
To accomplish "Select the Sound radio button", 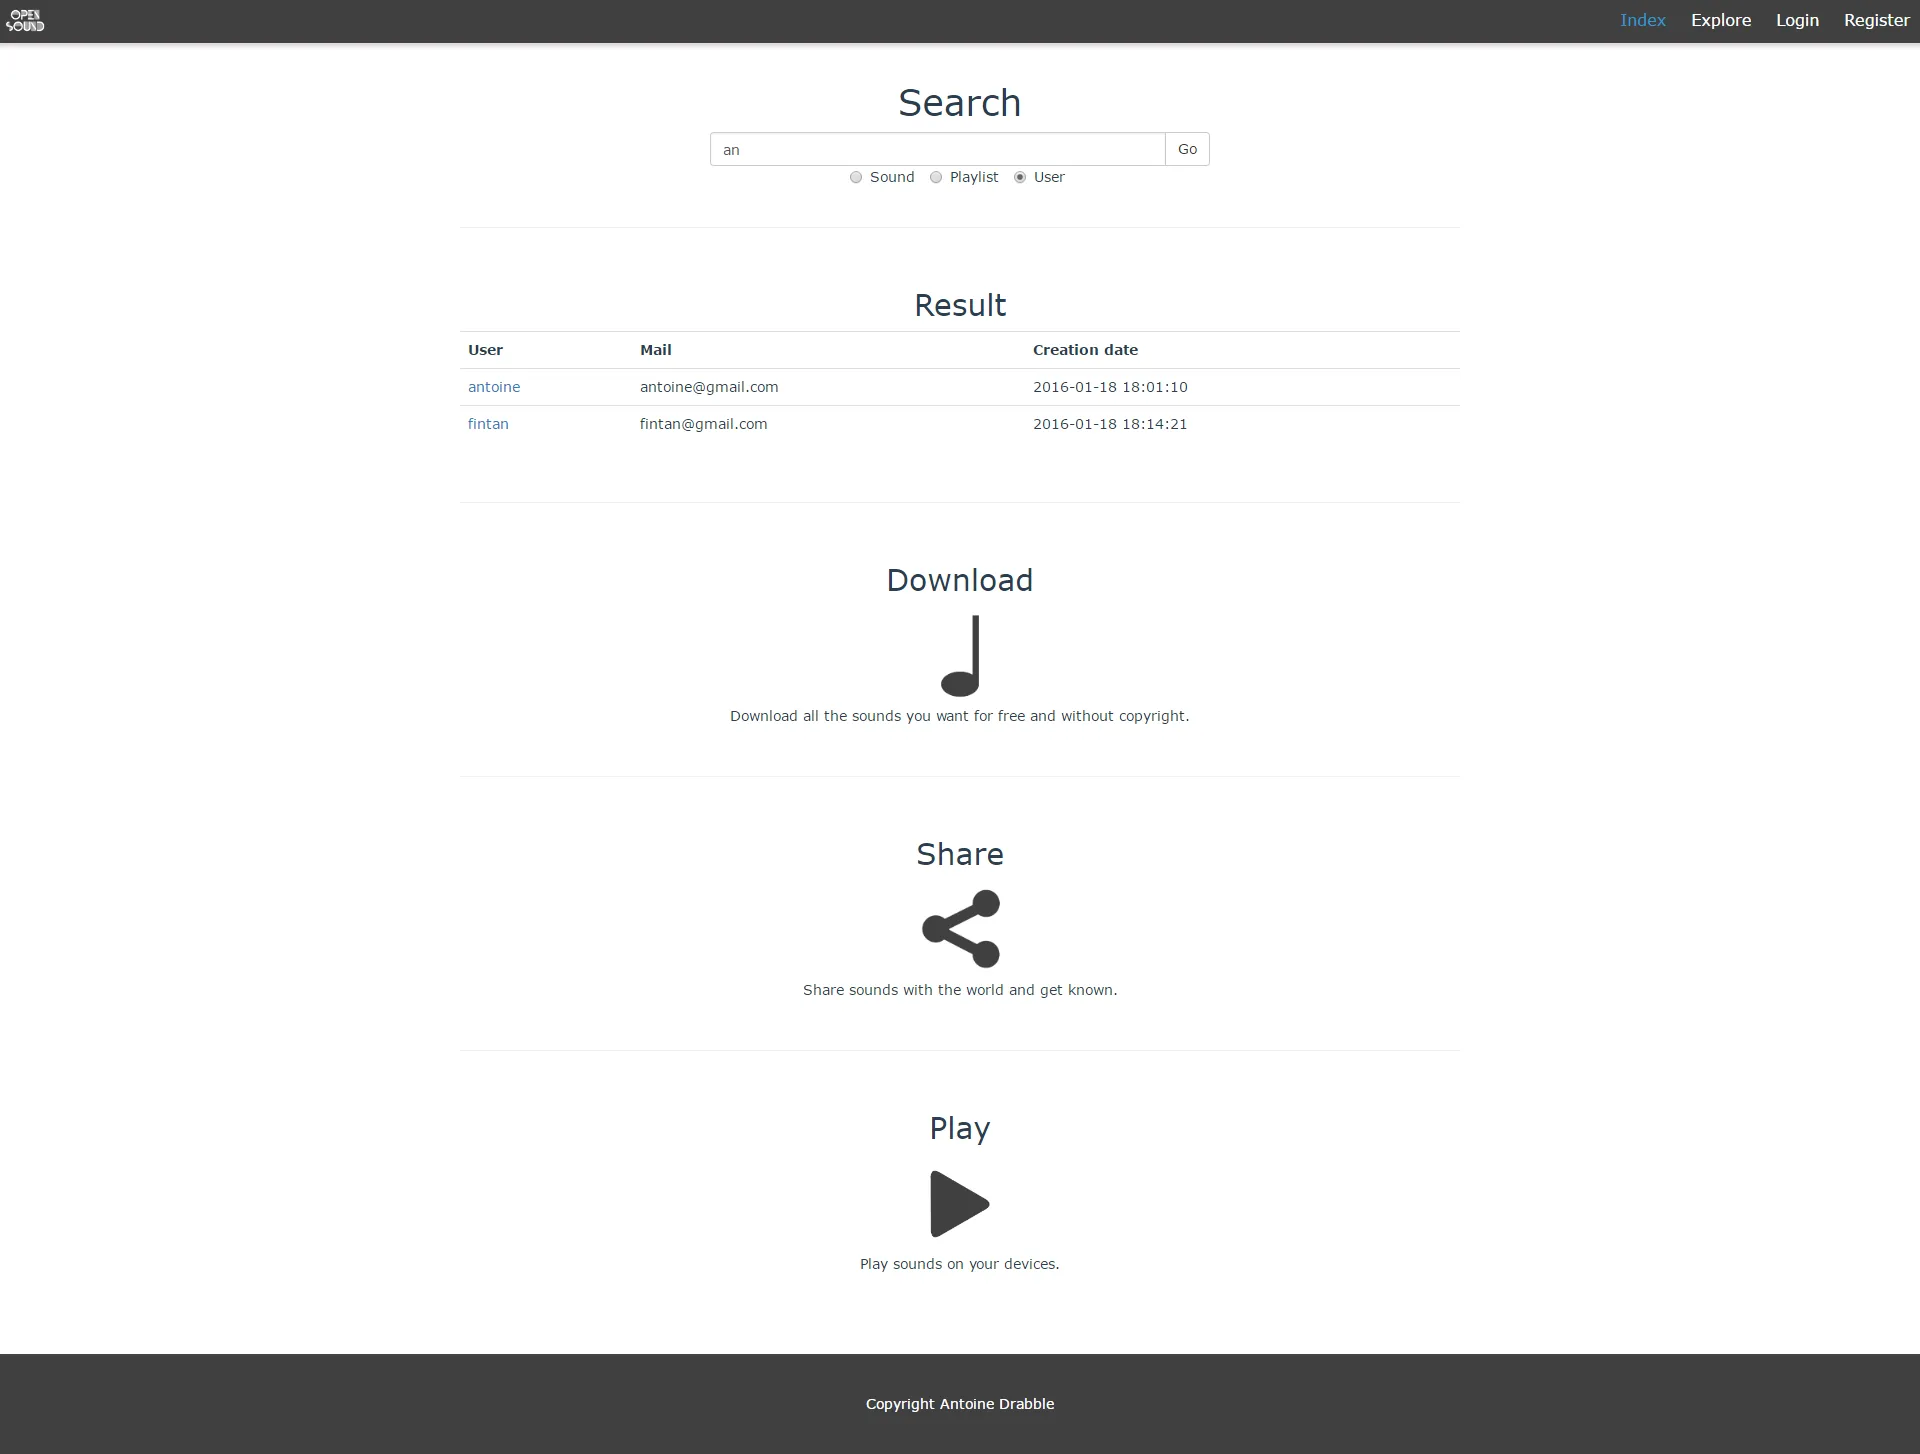I will tap(856, 177).
